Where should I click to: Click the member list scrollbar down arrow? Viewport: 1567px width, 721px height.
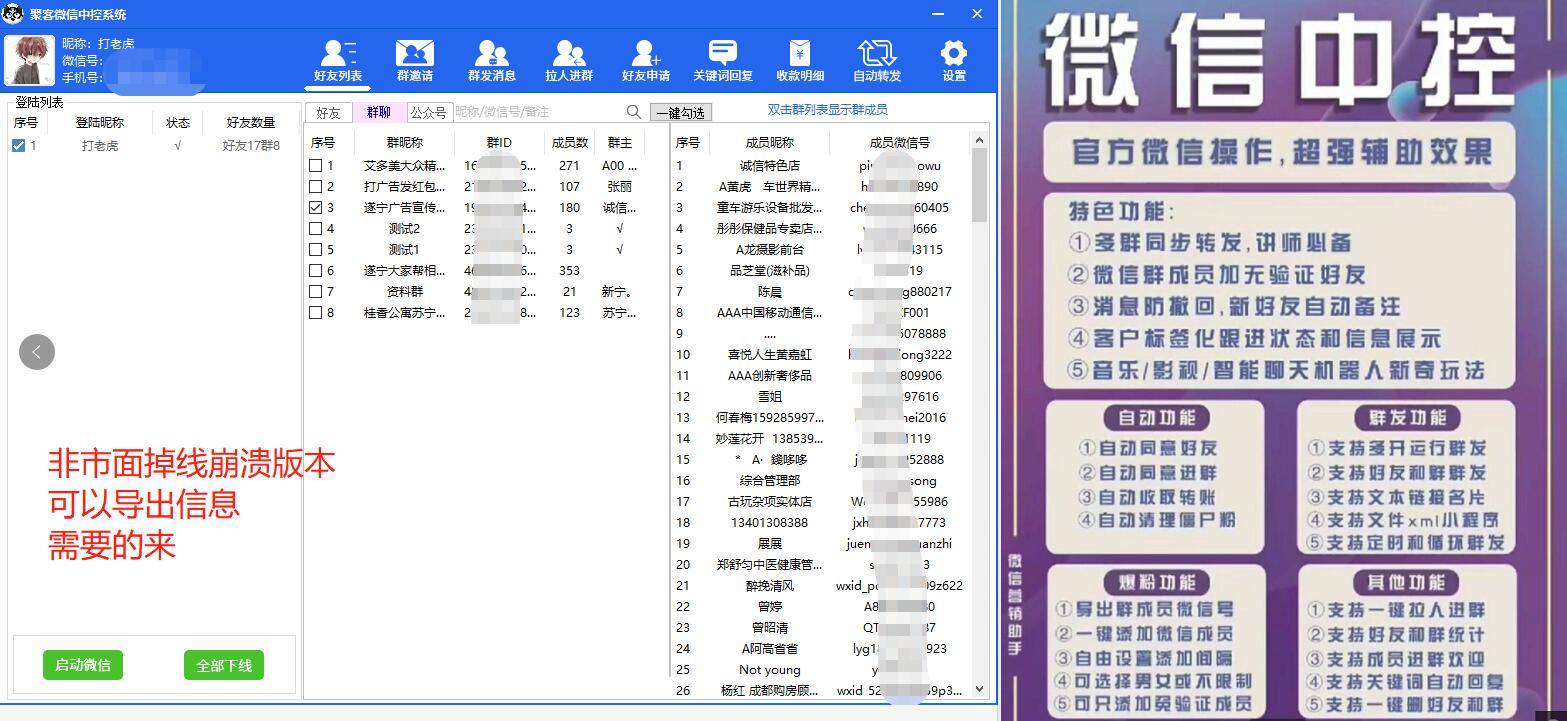pyautogui.click(x=979, y=689)
